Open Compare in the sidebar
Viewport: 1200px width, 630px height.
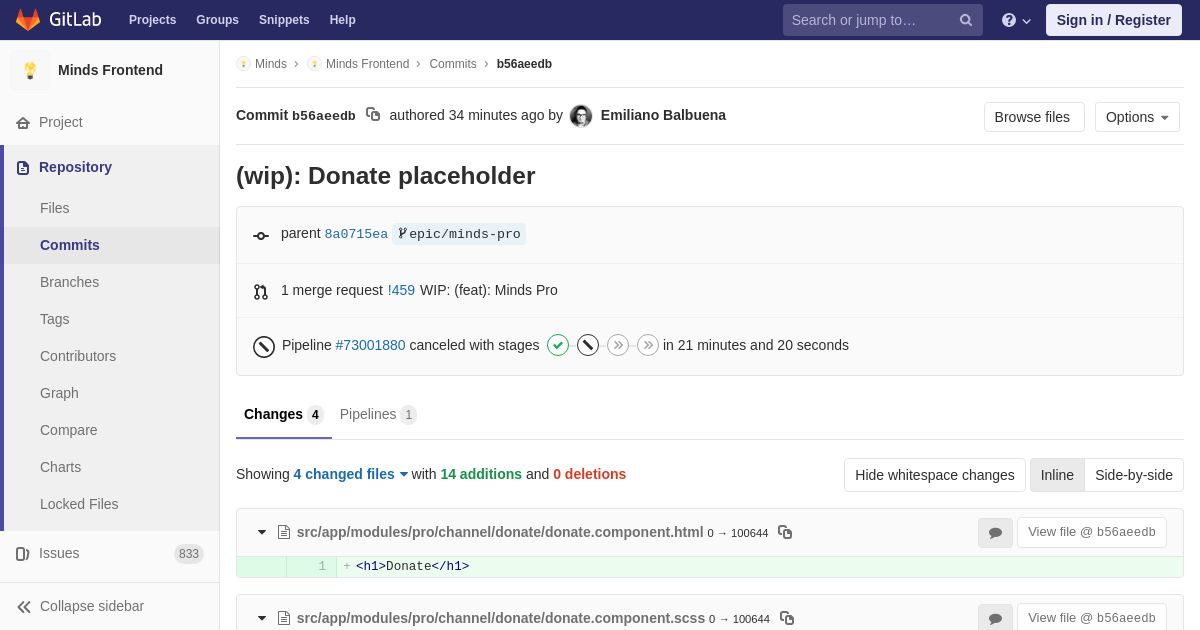[x=110, y=430]
